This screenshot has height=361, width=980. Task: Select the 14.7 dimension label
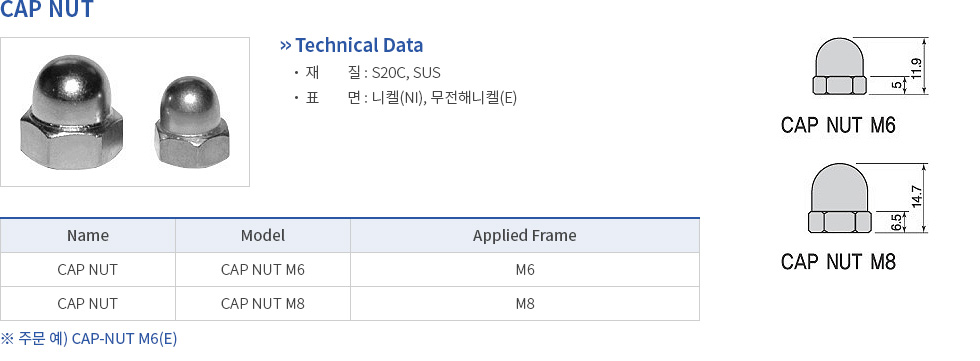(x=916, y=197)
